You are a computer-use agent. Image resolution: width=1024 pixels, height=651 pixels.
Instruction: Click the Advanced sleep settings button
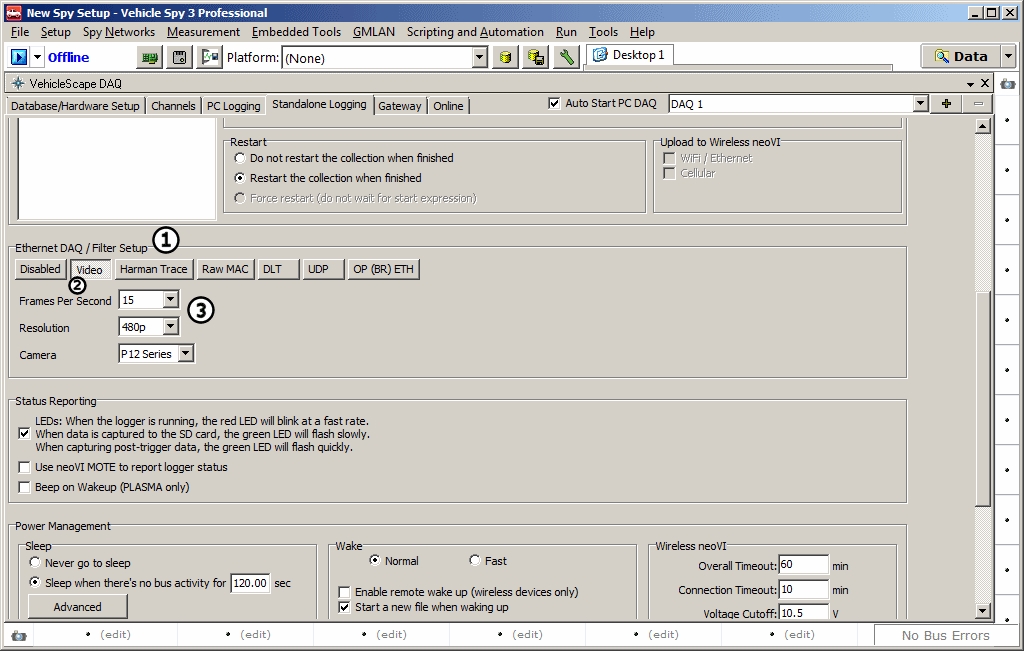click(x=77, y=606)
